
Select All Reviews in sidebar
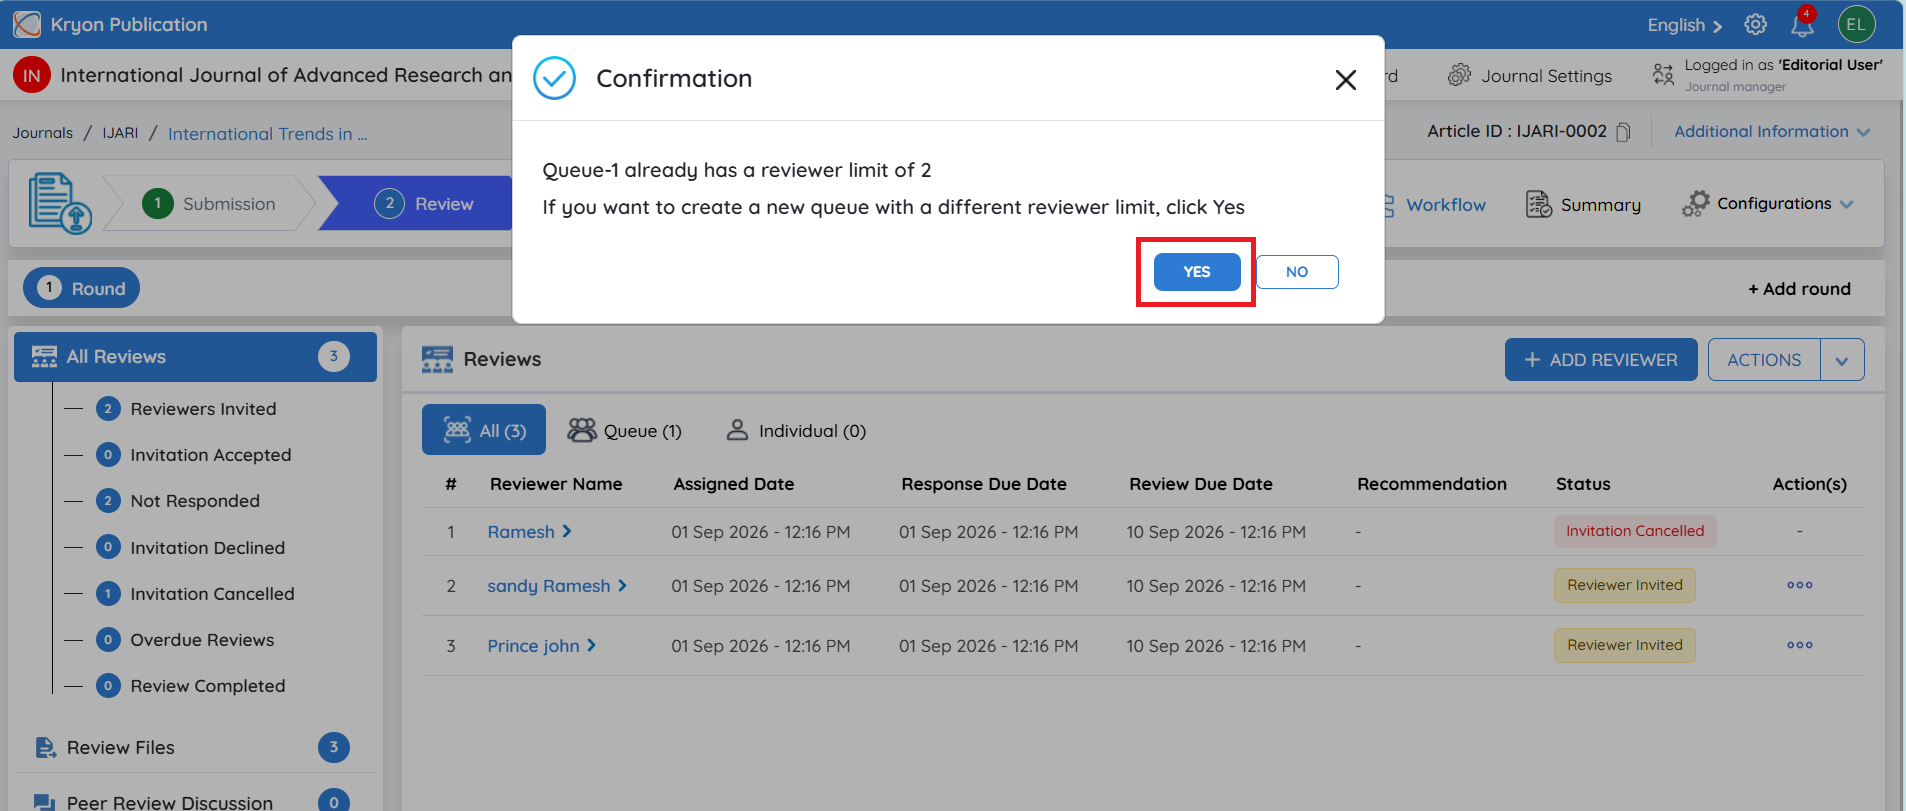point(195,357)
